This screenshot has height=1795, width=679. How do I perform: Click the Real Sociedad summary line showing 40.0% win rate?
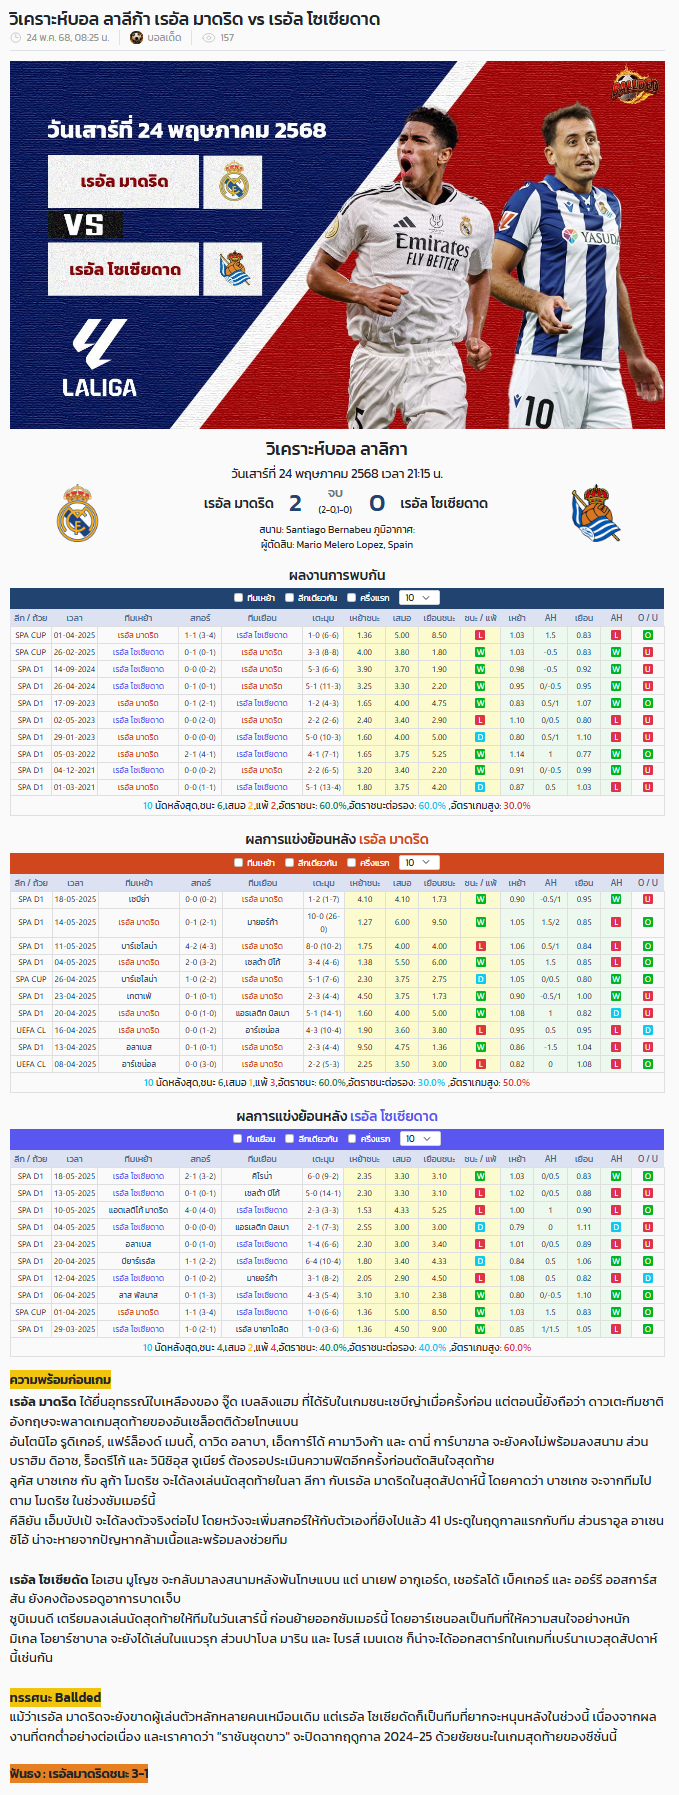pos(337,1348)
